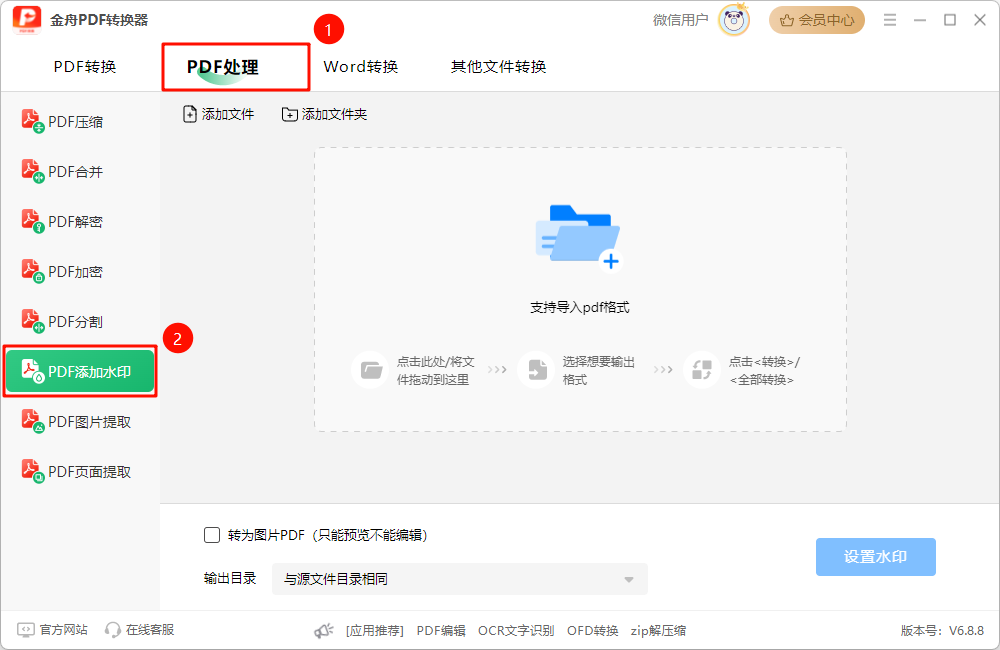Select the PDF添加水印 watermark item

(80, 371)
